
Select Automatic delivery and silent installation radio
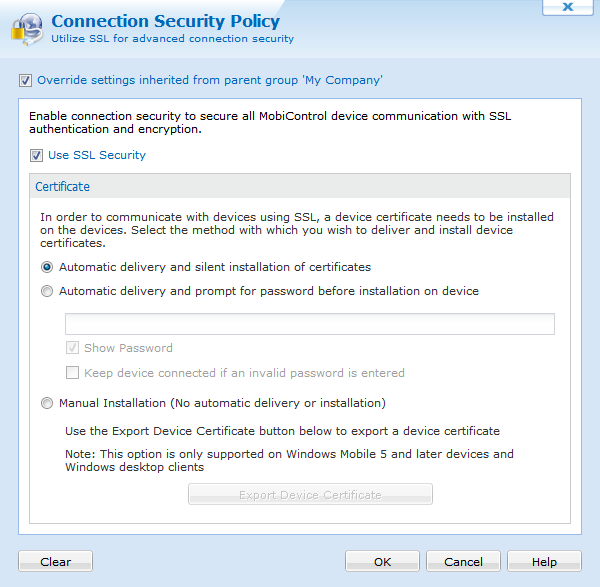(x=47, y=267)
